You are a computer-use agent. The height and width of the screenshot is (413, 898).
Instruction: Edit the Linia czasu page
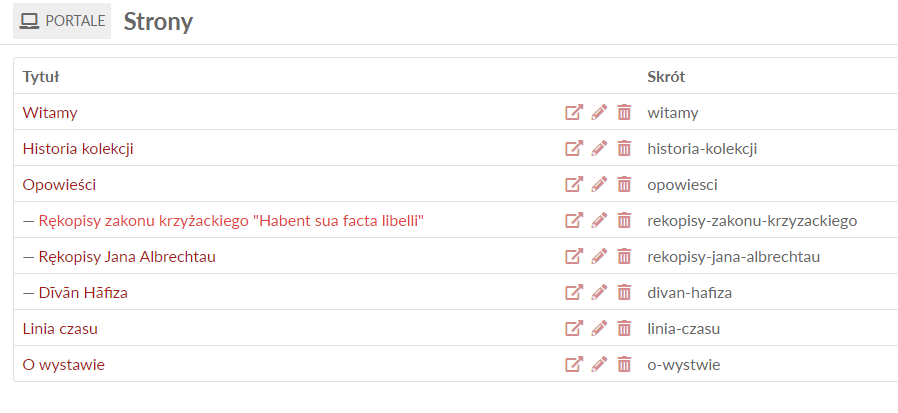click(x=599, y=329)
